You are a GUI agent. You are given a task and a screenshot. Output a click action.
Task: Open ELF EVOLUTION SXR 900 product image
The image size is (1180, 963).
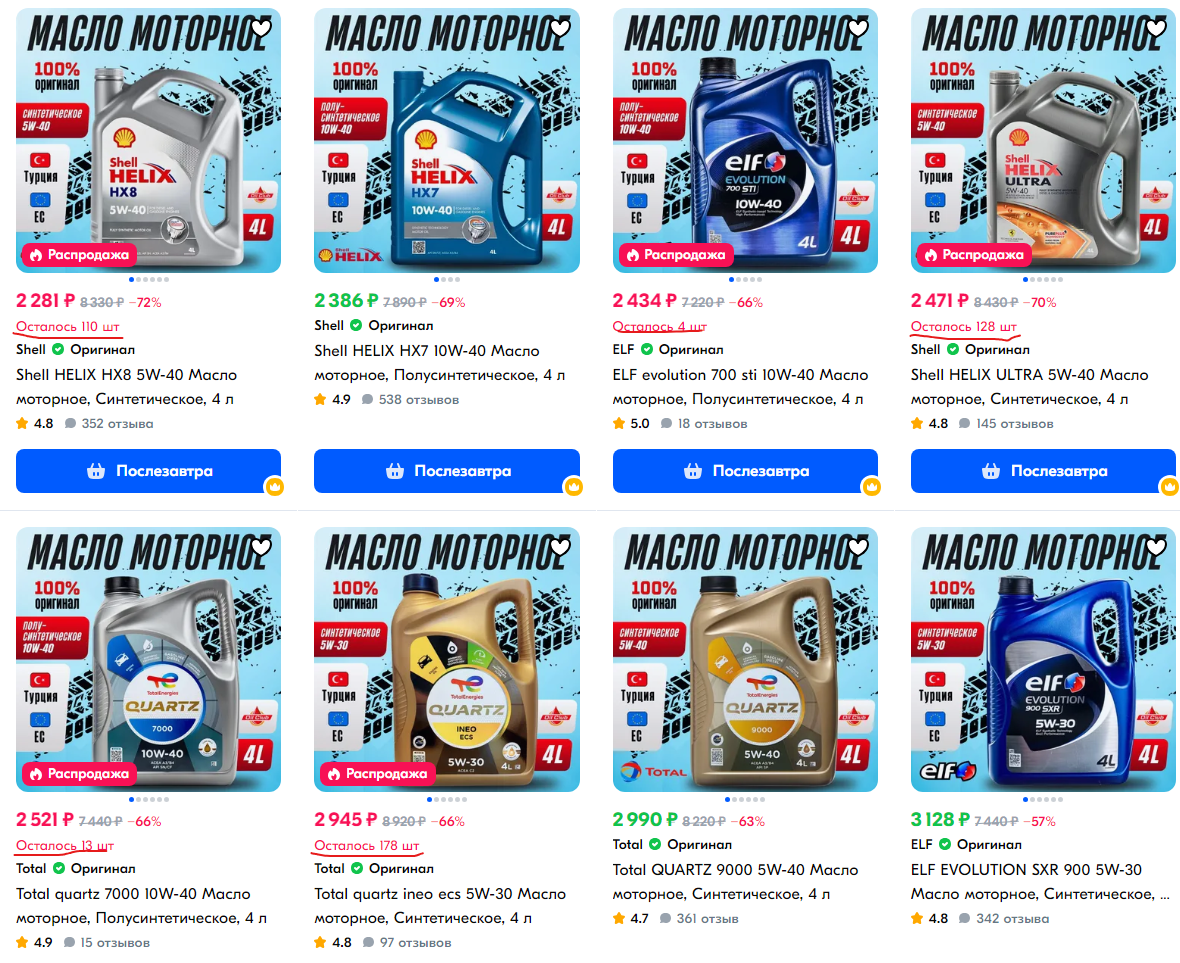pos(1043,659)
